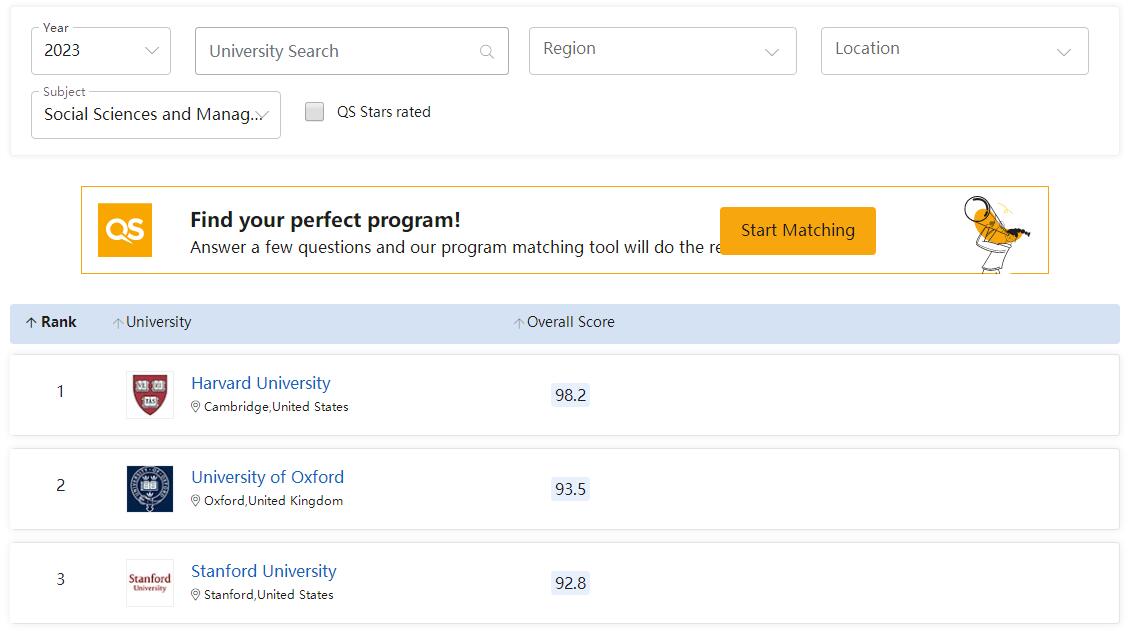Click the Stanford University logo
This screenshot has height=631, width=1134.
pos(150,582)
